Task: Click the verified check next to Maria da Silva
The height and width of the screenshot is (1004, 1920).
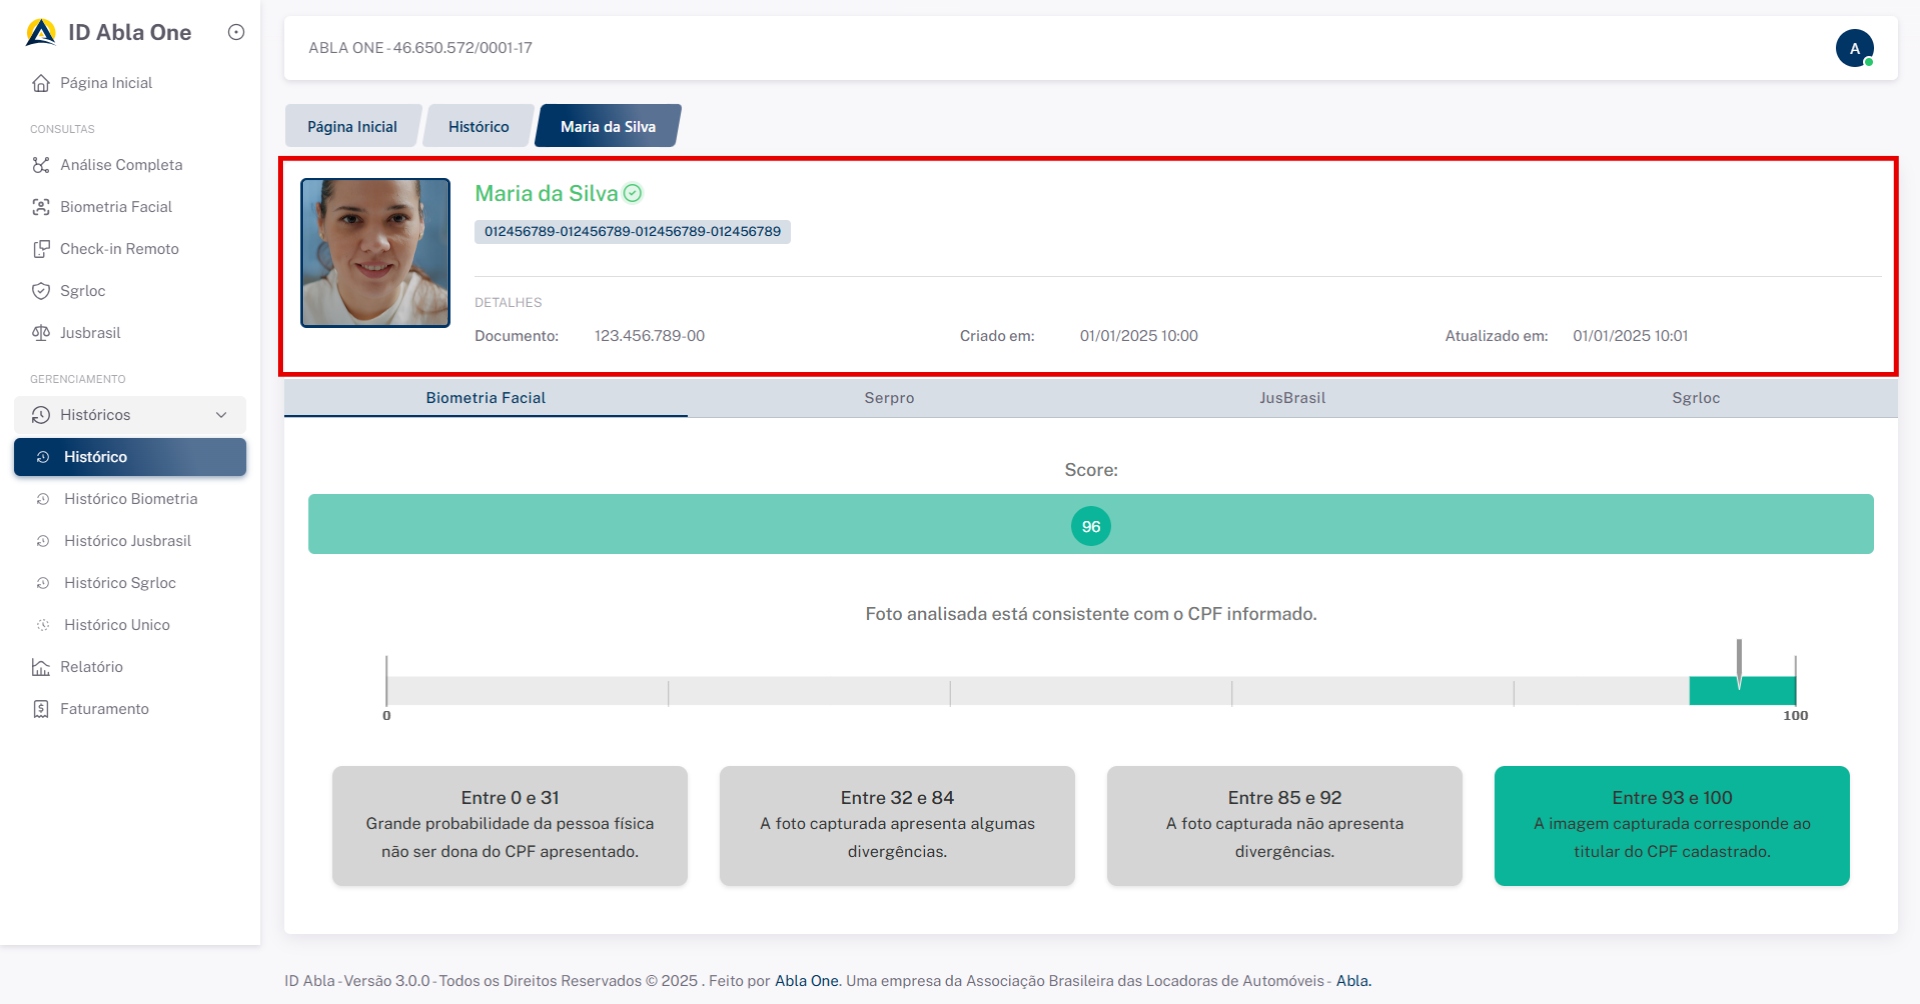Action: (633, 193)
